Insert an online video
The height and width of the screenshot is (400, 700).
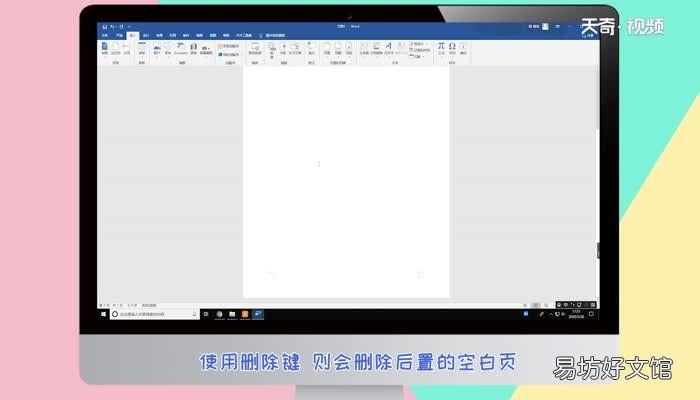[255, 49]
